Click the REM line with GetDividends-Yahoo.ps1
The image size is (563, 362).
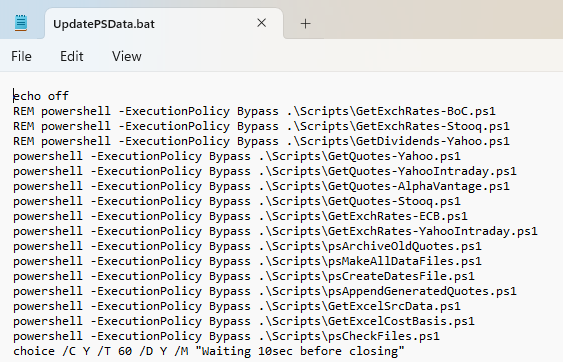coord(261,141)
